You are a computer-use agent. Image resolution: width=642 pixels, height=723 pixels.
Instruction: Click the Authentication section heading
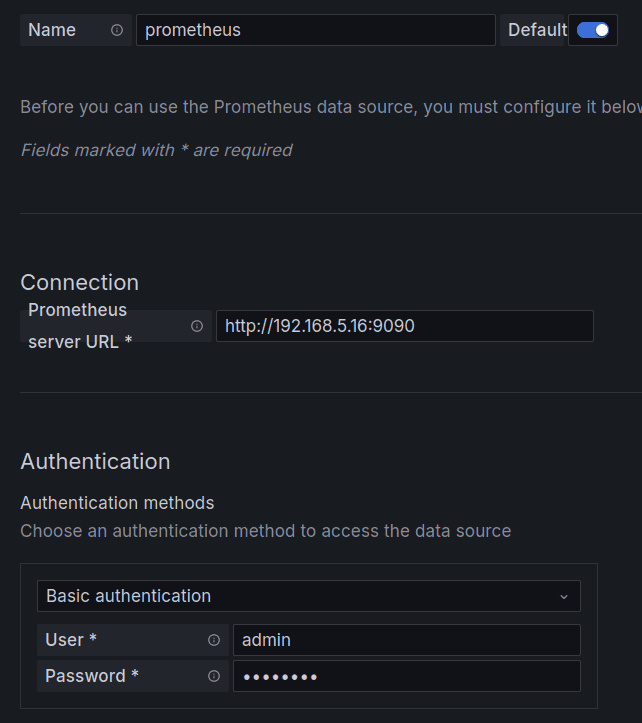point(95,461)
